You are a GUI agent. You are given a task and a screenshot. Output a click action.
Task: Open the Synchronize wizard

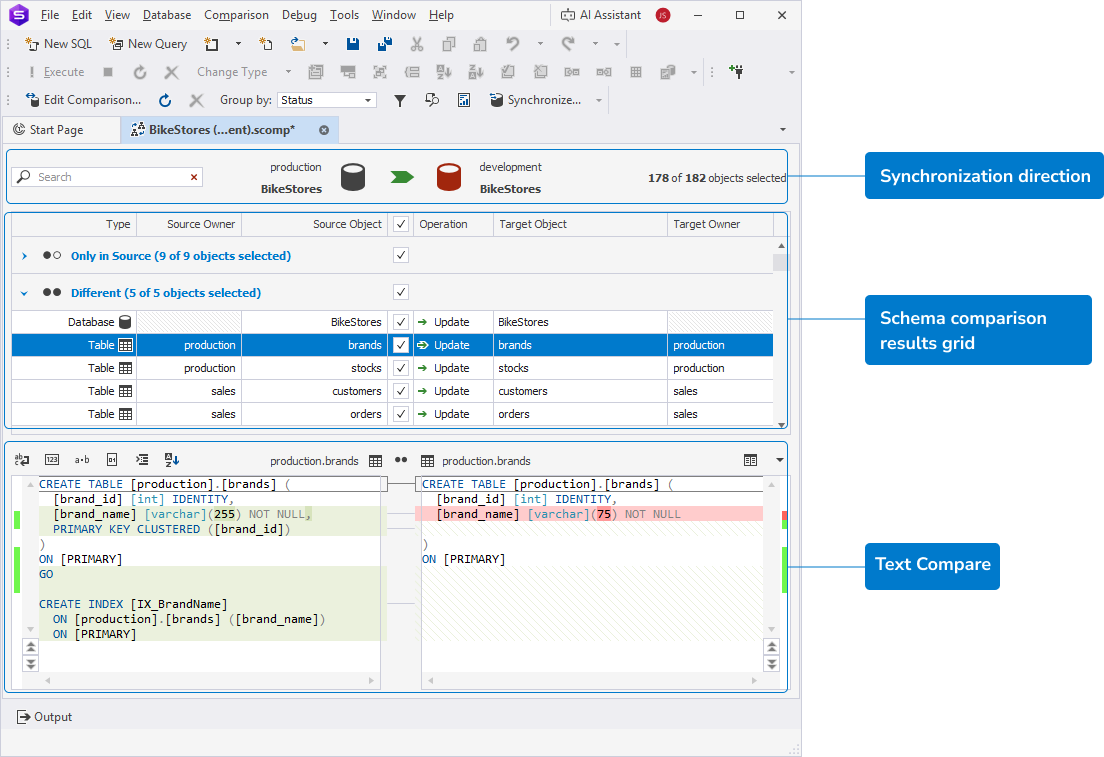536,100
